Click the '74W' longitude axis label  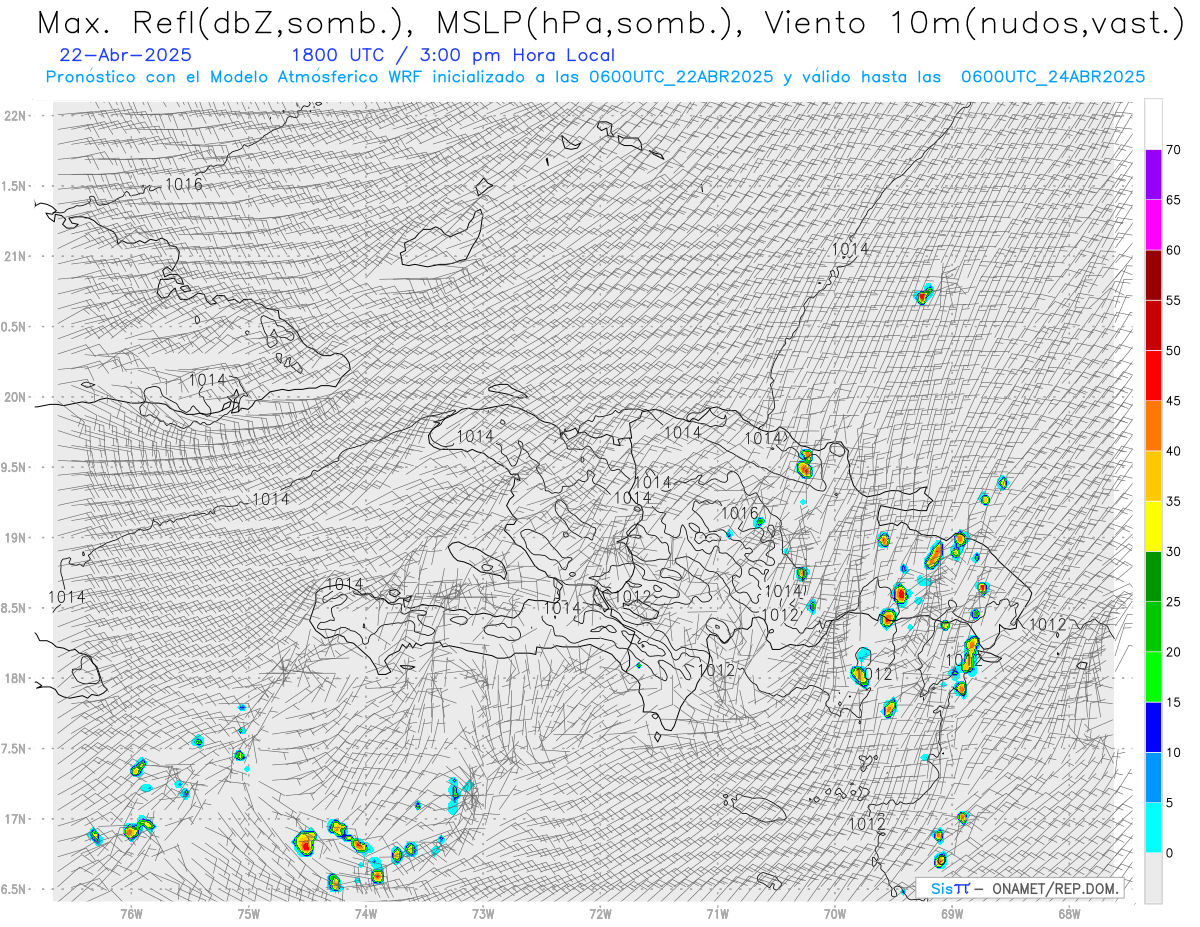point(366,914)
